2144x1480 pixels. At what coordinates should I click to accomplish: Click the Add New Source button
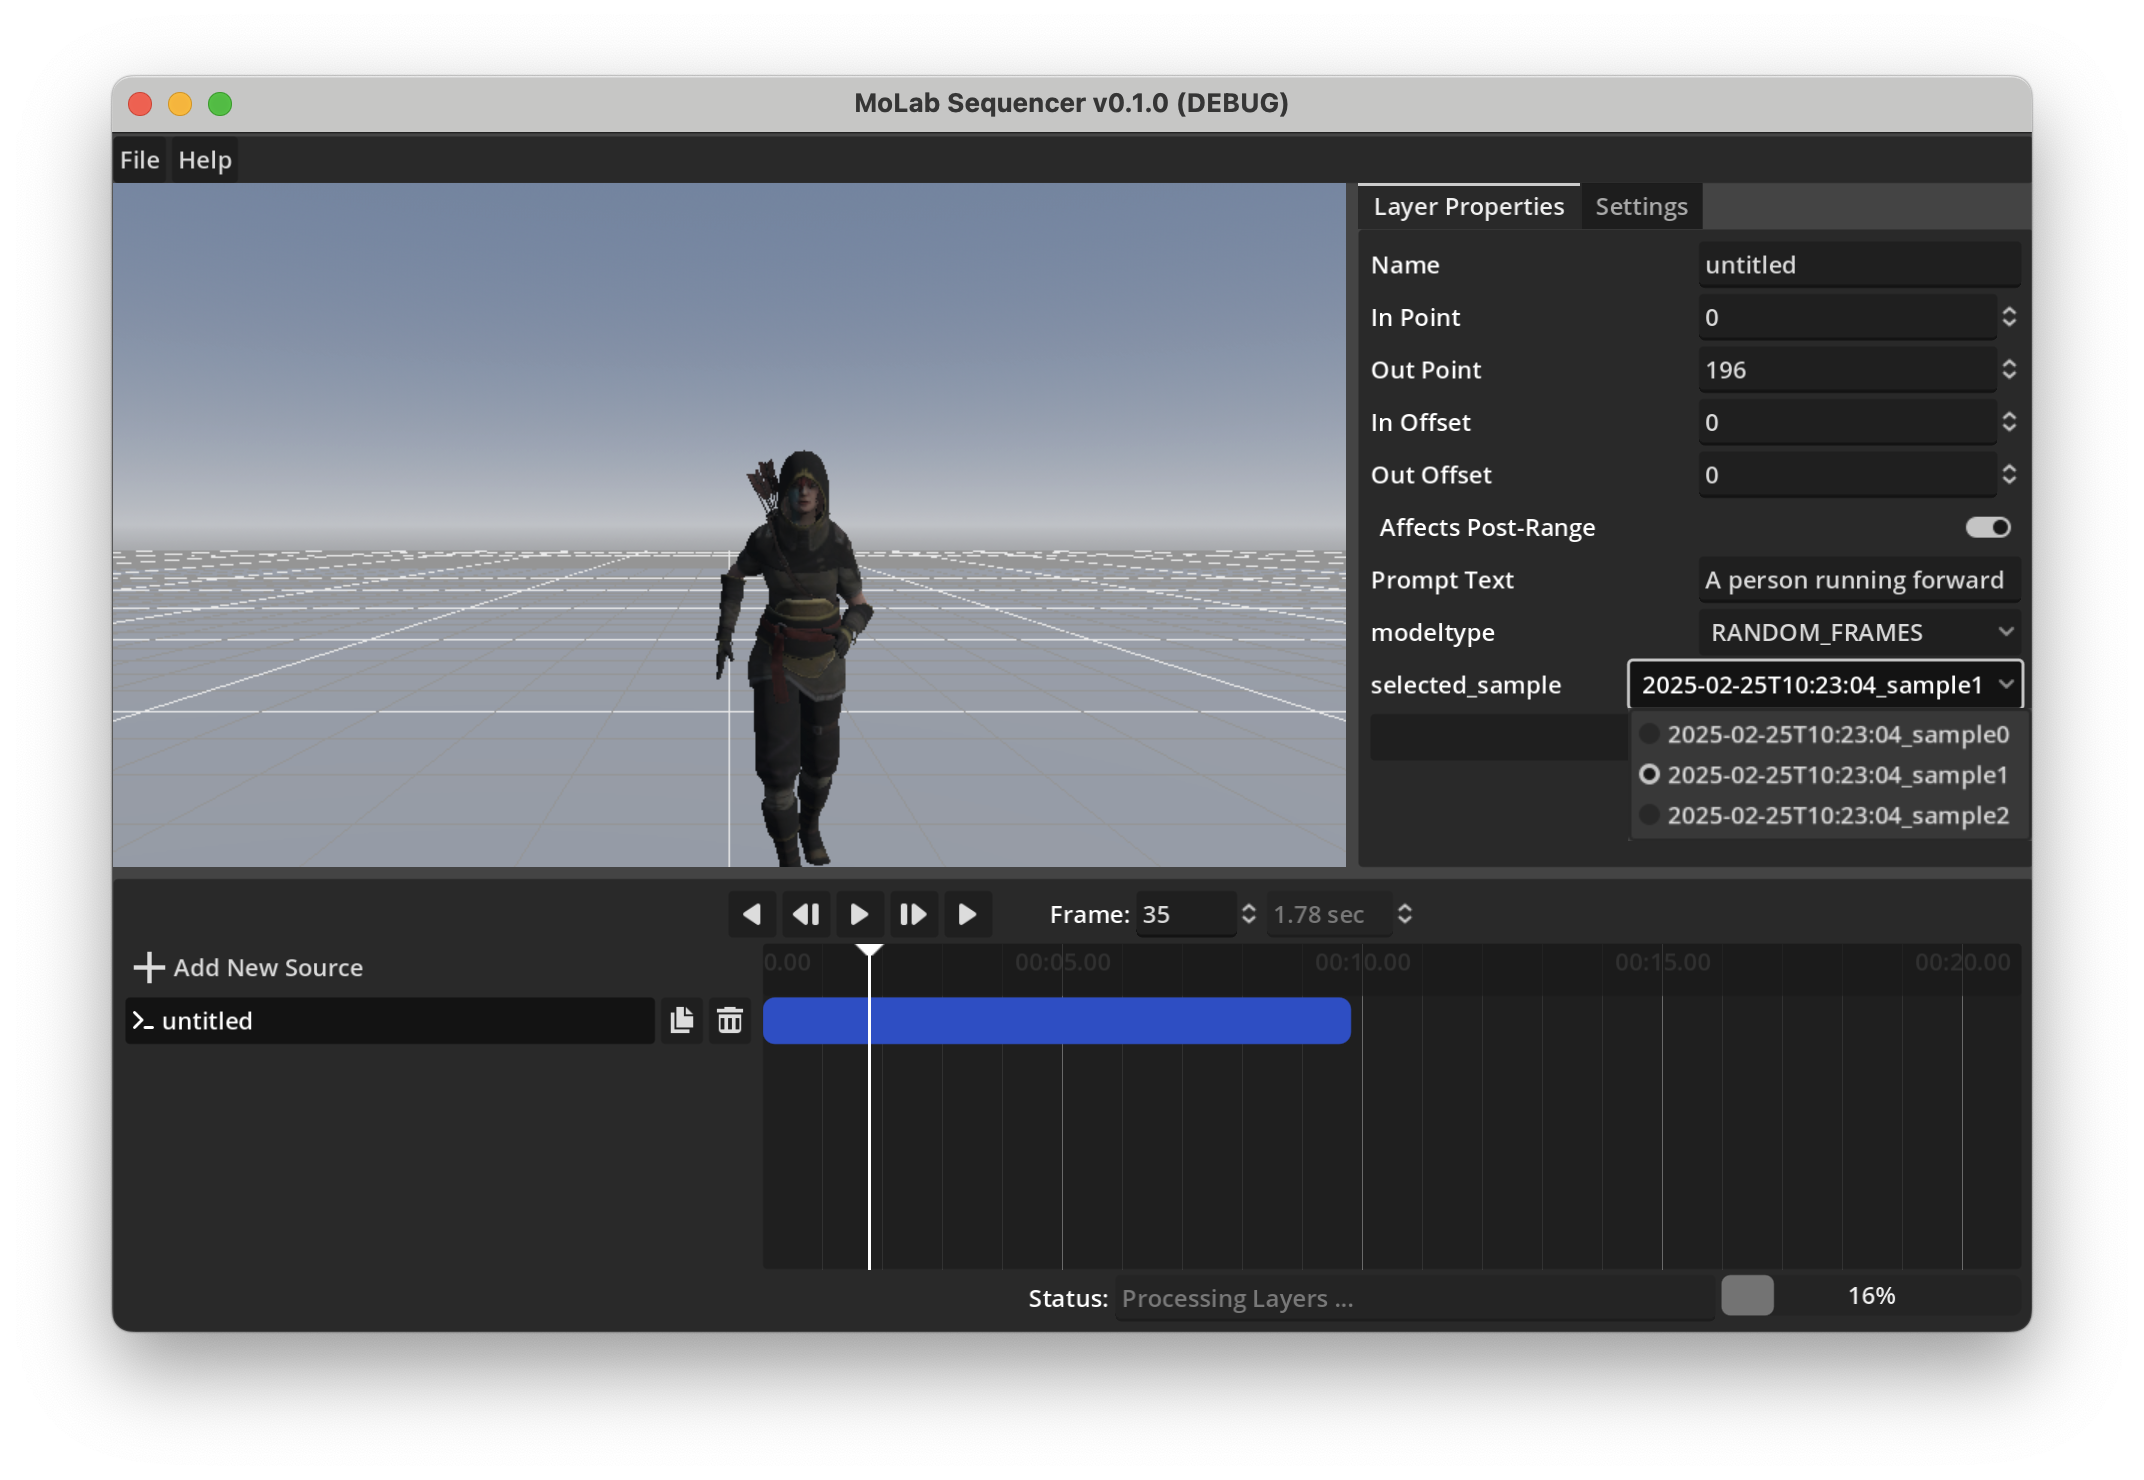click(x=248, y=967)
